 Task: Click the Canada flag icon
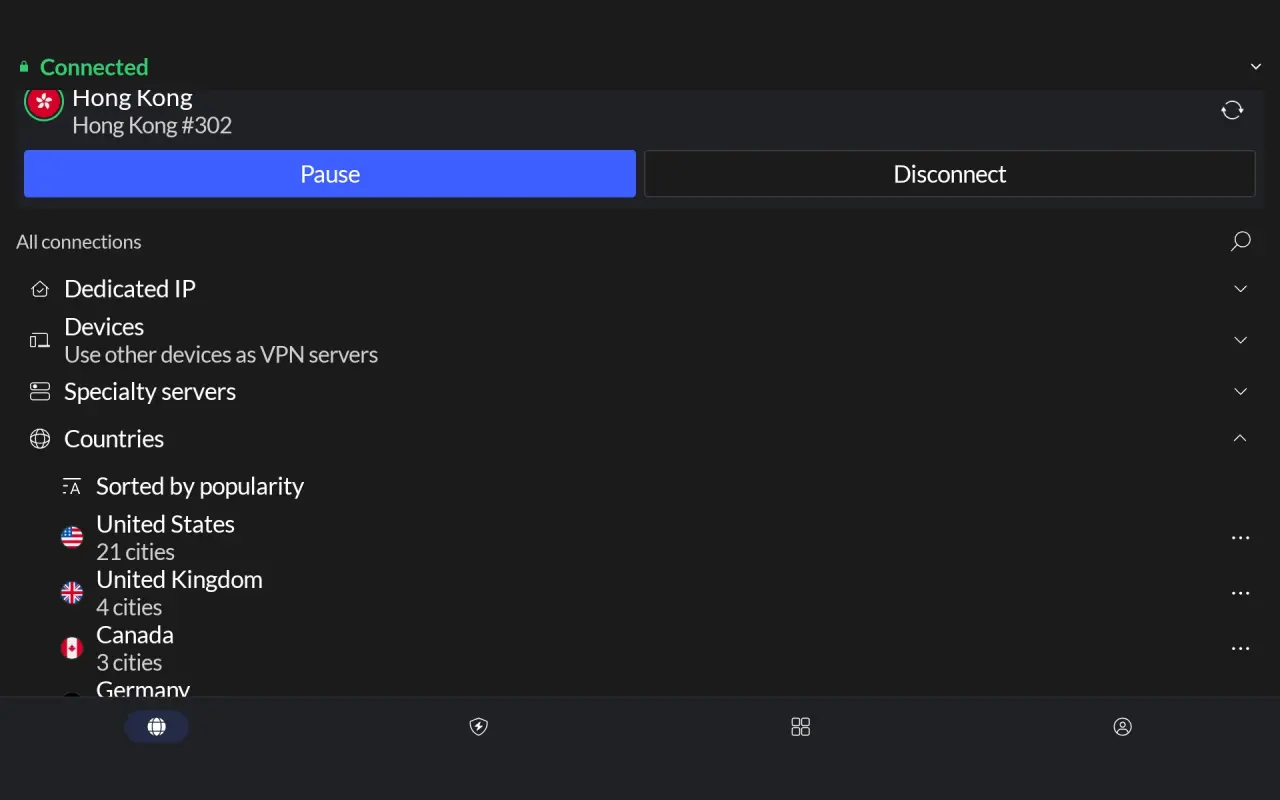(72, 648)
